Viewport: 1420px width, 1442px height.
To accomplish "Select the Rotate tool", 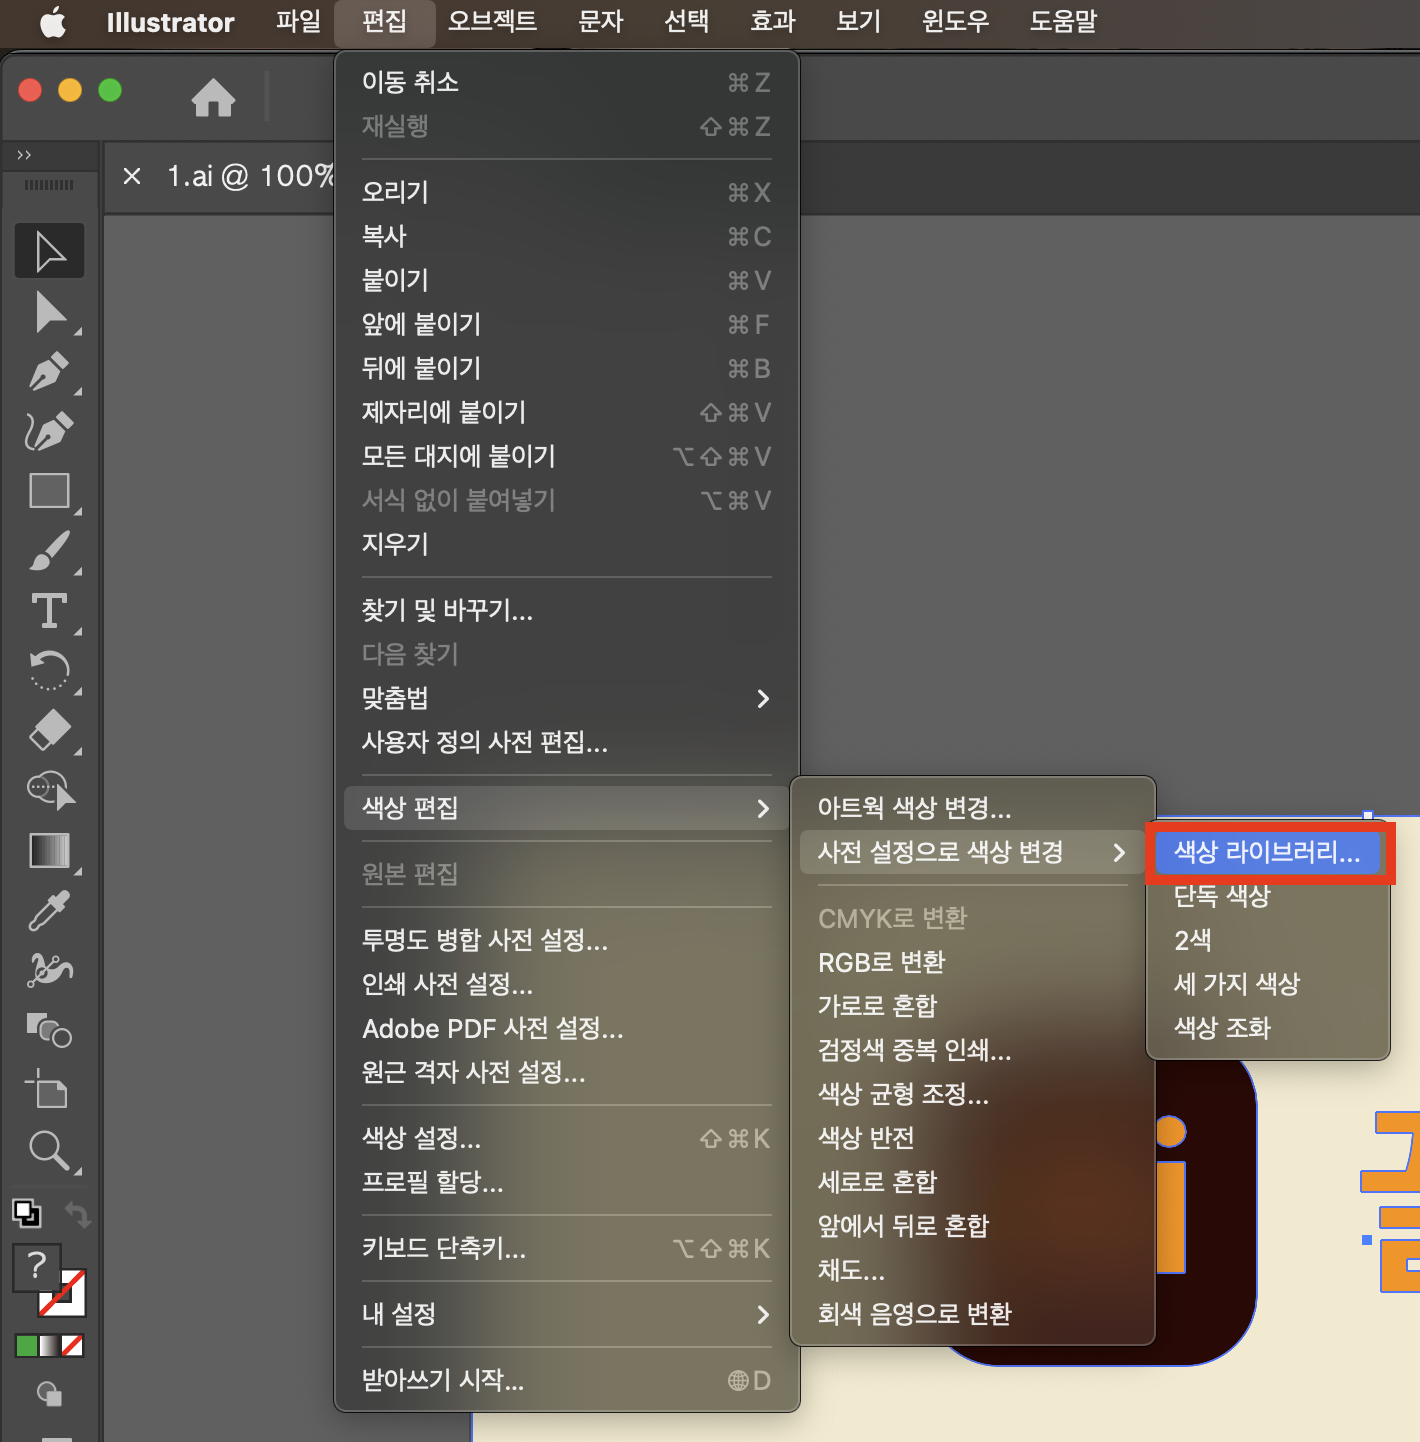I will click(49, 670).
